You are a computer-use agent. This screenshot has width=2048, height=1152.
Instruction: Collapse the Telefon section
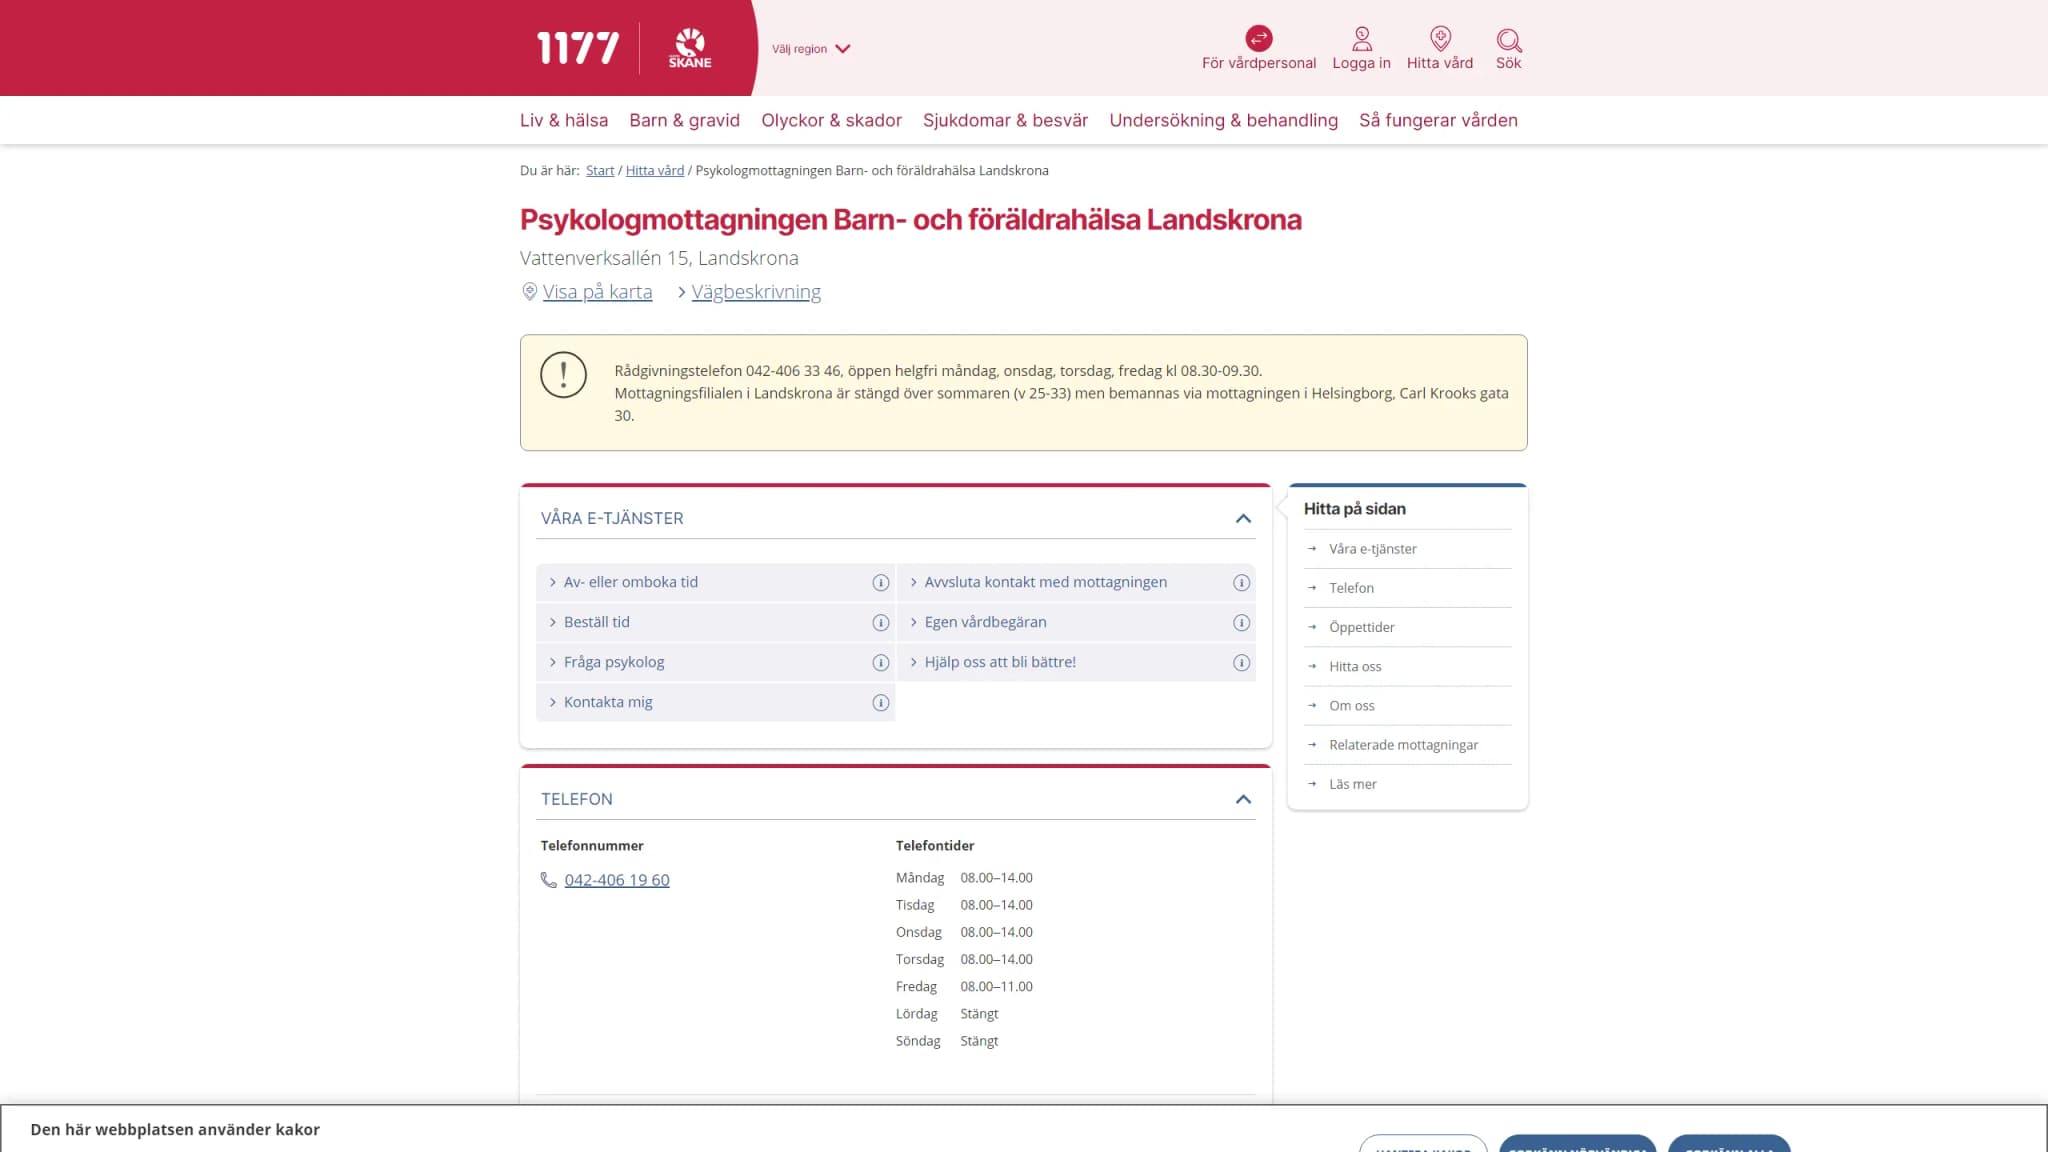(x=1243, y=799)
